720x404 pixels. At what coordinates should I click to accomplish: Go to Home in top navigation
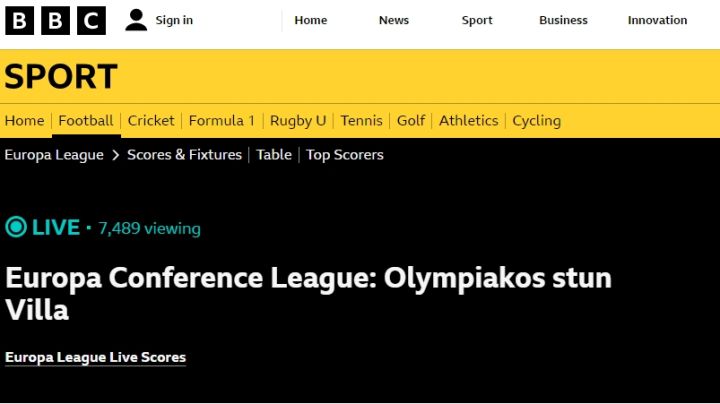[311, 20]
